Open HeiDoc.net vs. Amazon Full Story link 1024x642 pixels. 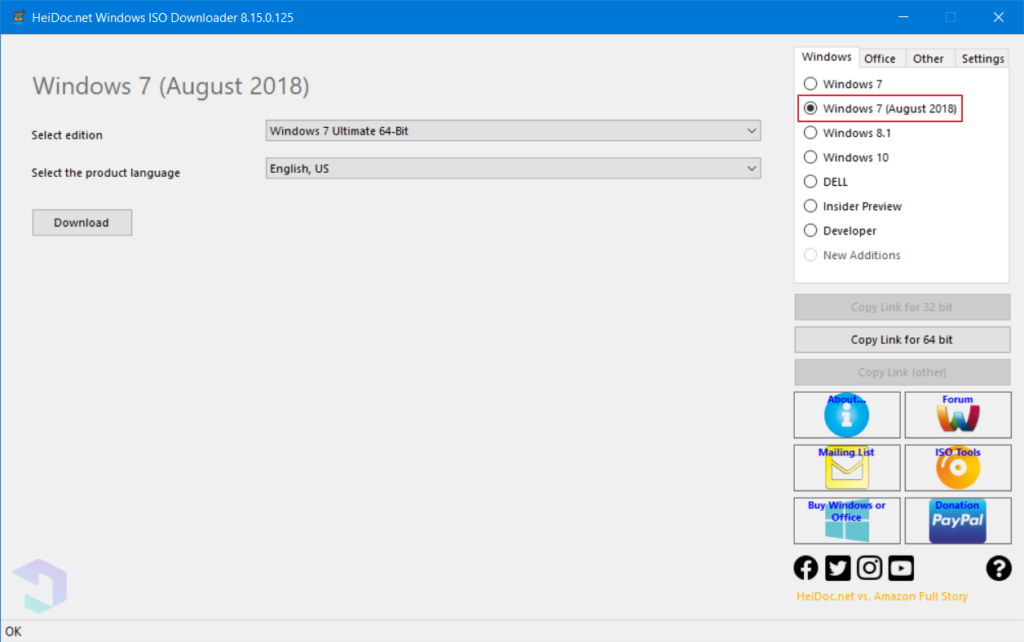(x=882, y=595)
